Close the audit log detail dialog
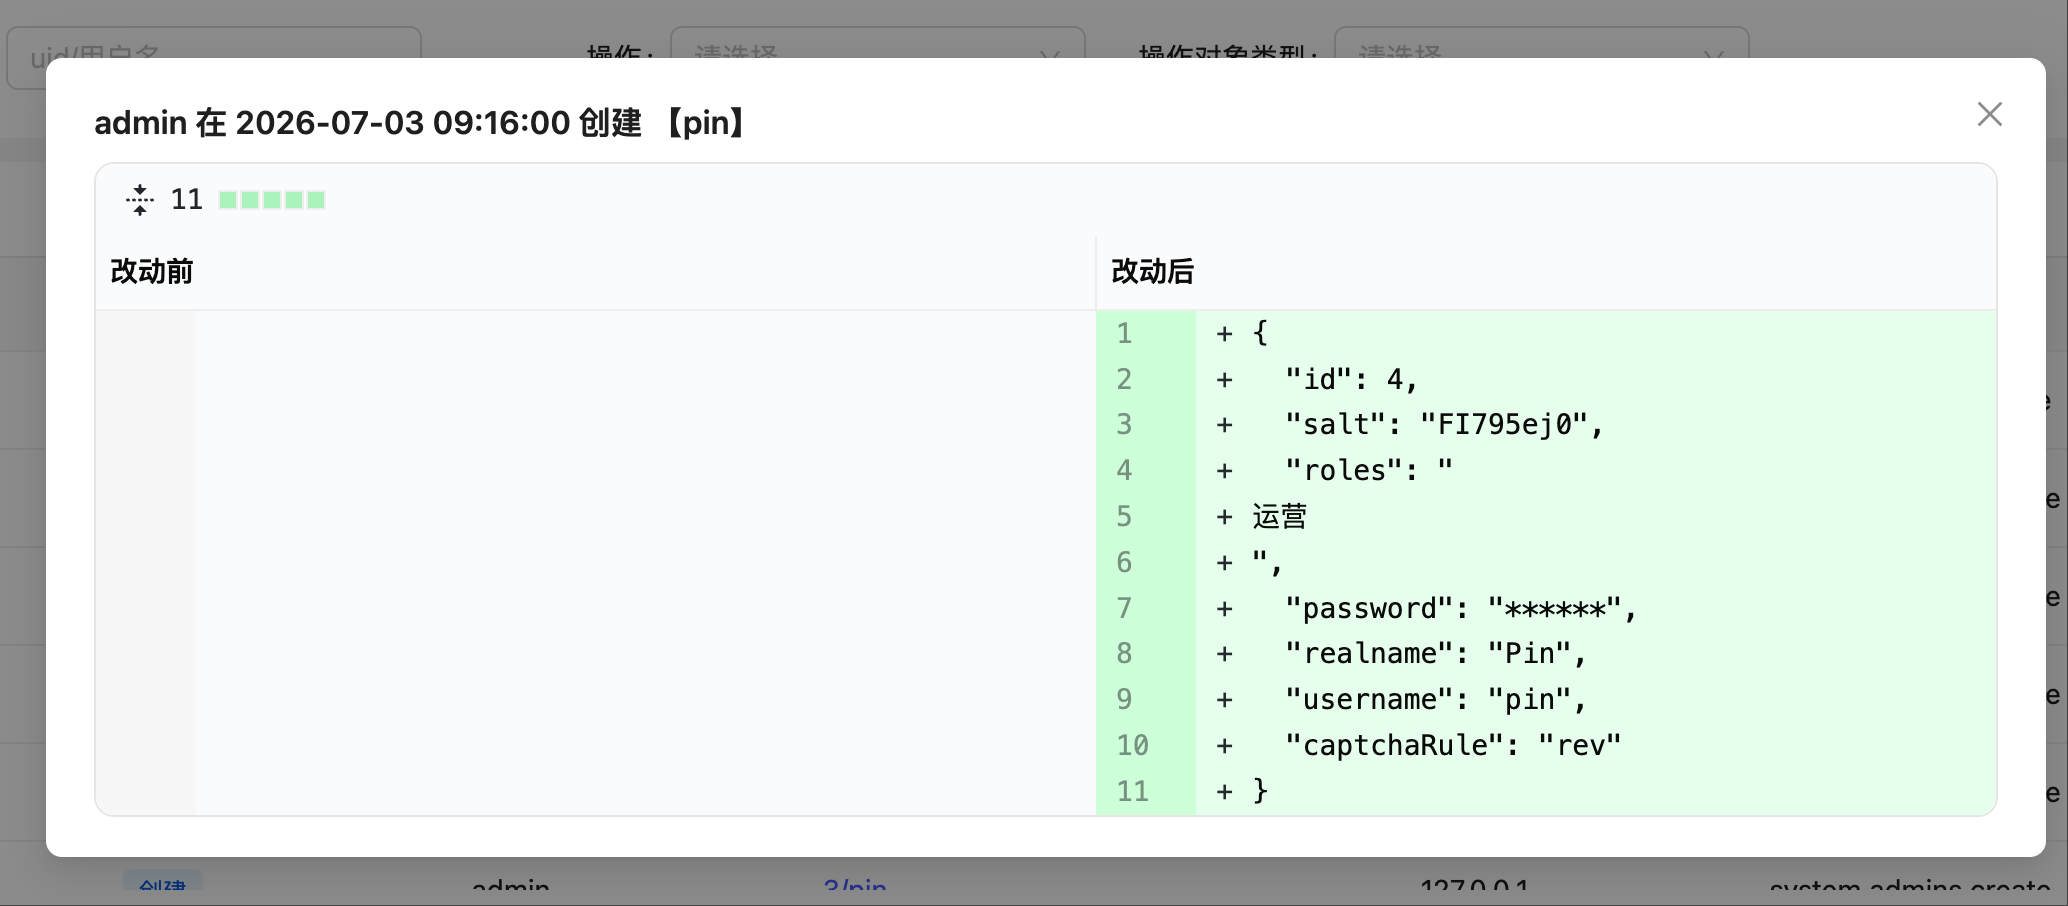This screenshot has width=2068, height=906. [x=1990, y=114]
